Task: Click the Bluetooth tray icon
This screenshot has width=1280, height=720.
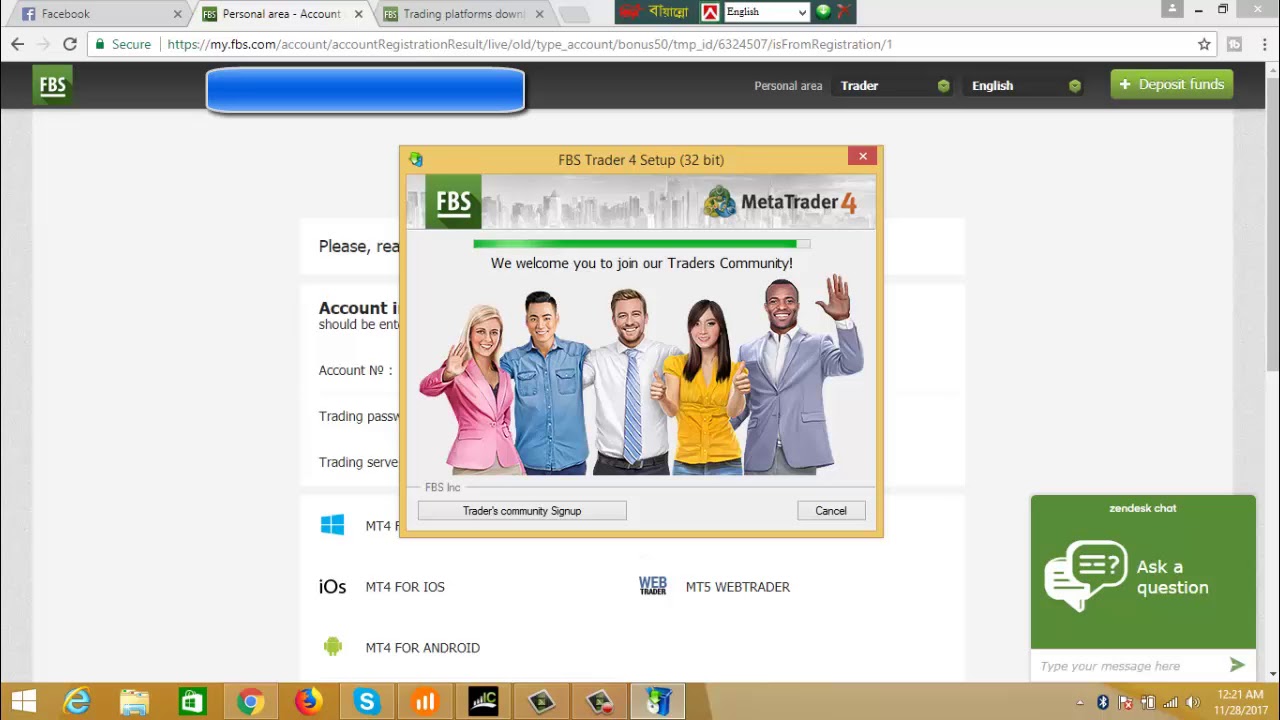Action: tap(1103, 702)
